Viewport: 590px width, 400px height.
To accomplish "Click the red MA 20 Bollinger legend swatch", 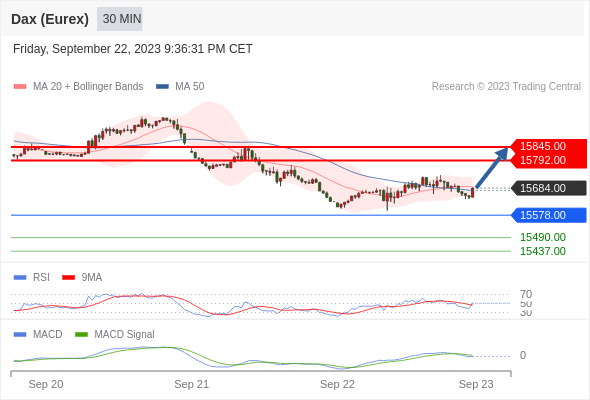I will click(20, 87).
